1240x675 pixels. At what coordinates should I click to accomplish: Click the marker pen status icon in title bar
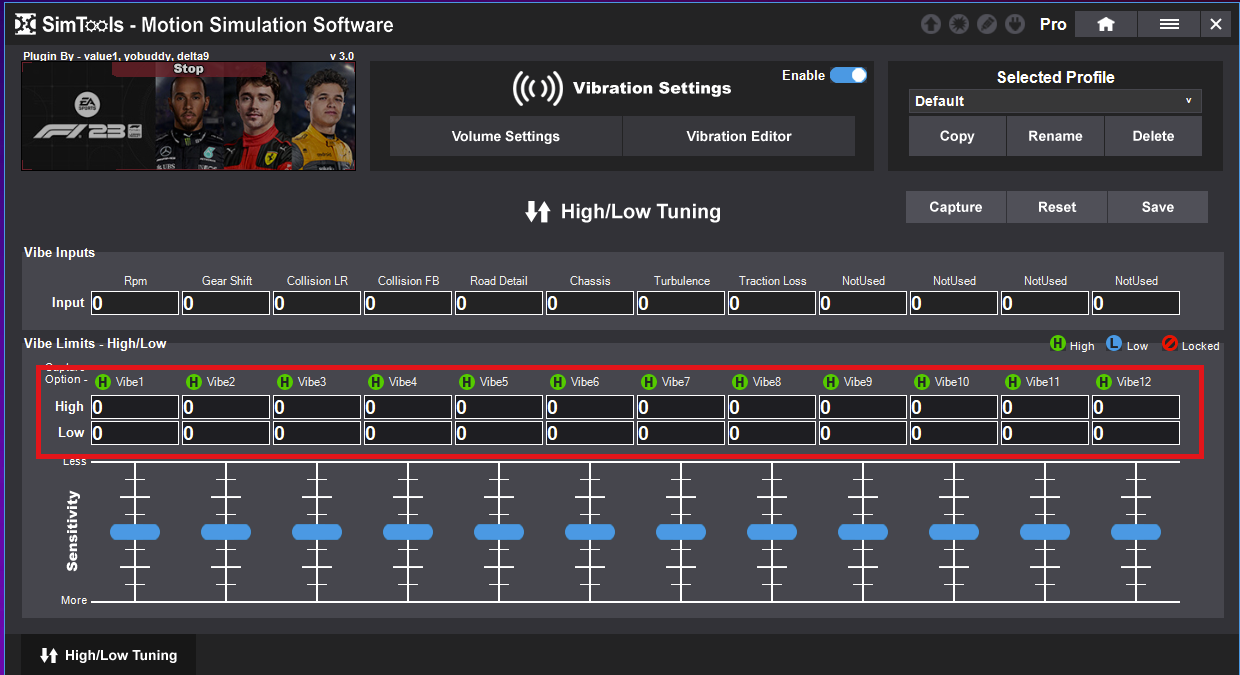pos(987,24)
